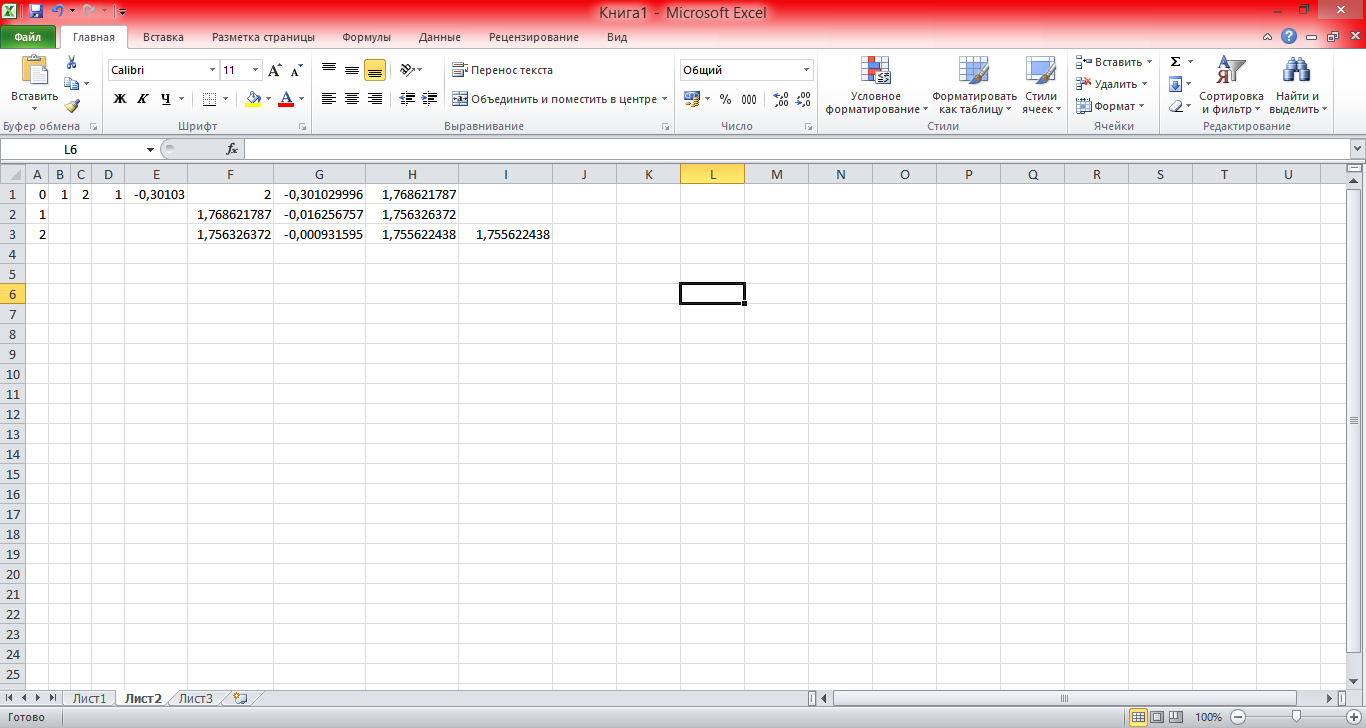Open the Формат cells dropdown
Image resolution: width=1366 pixels, height=728 pixels.
[x=1142, y=106]
